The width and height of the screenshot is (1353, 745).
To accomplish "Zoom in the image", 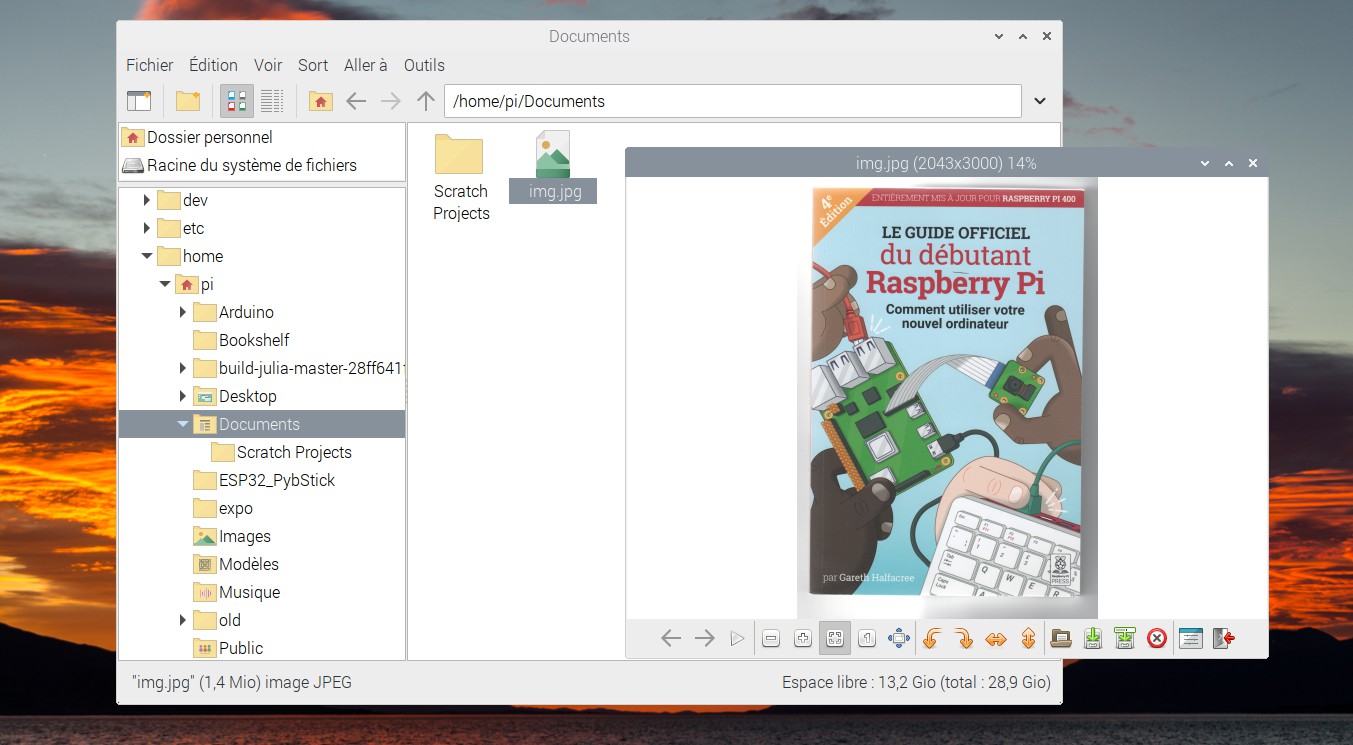I will (802, 638).
